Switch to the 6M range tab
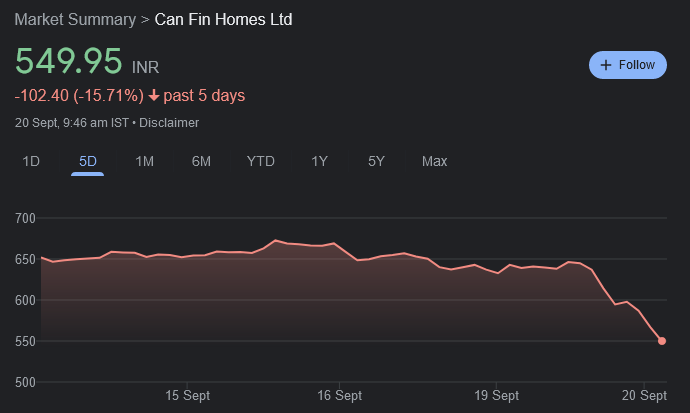The height and width of the screenshot is (413, 690). point(201,161)
